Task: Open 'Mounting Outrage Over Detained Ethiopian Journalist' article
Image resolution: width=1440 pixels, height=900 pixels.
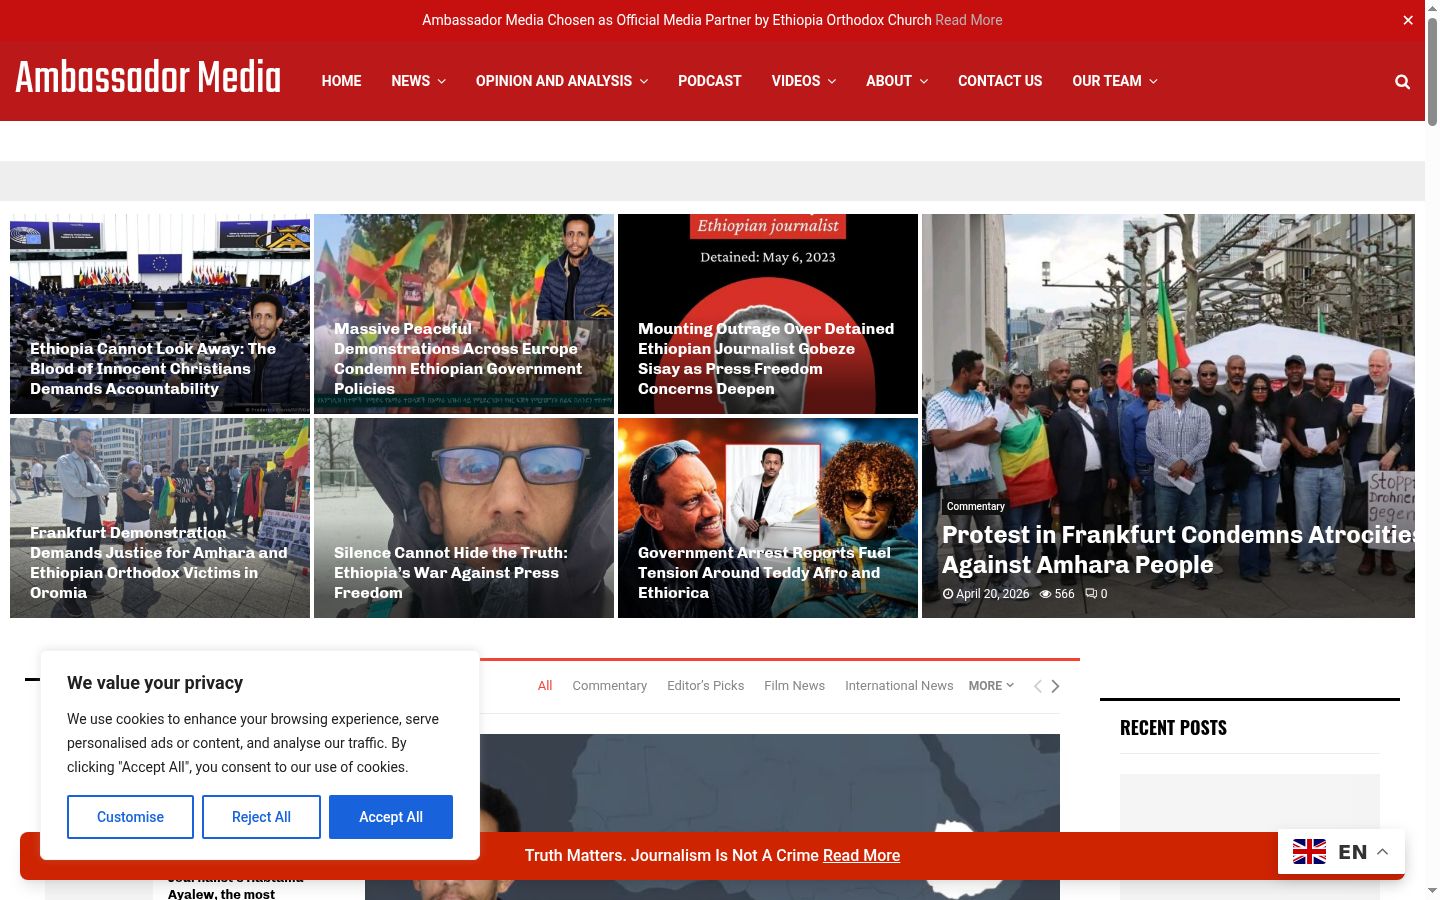Action: pos(766,359)
